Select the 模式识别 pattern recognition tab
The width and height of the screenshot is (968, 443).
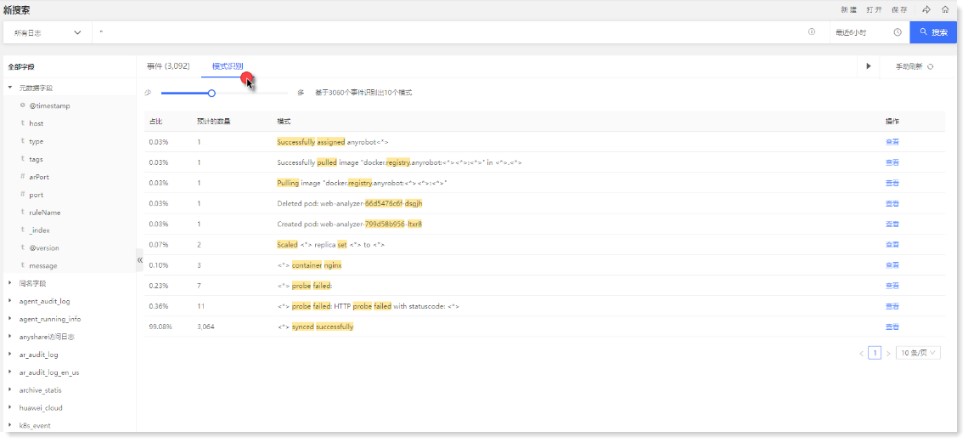point(227,66)
